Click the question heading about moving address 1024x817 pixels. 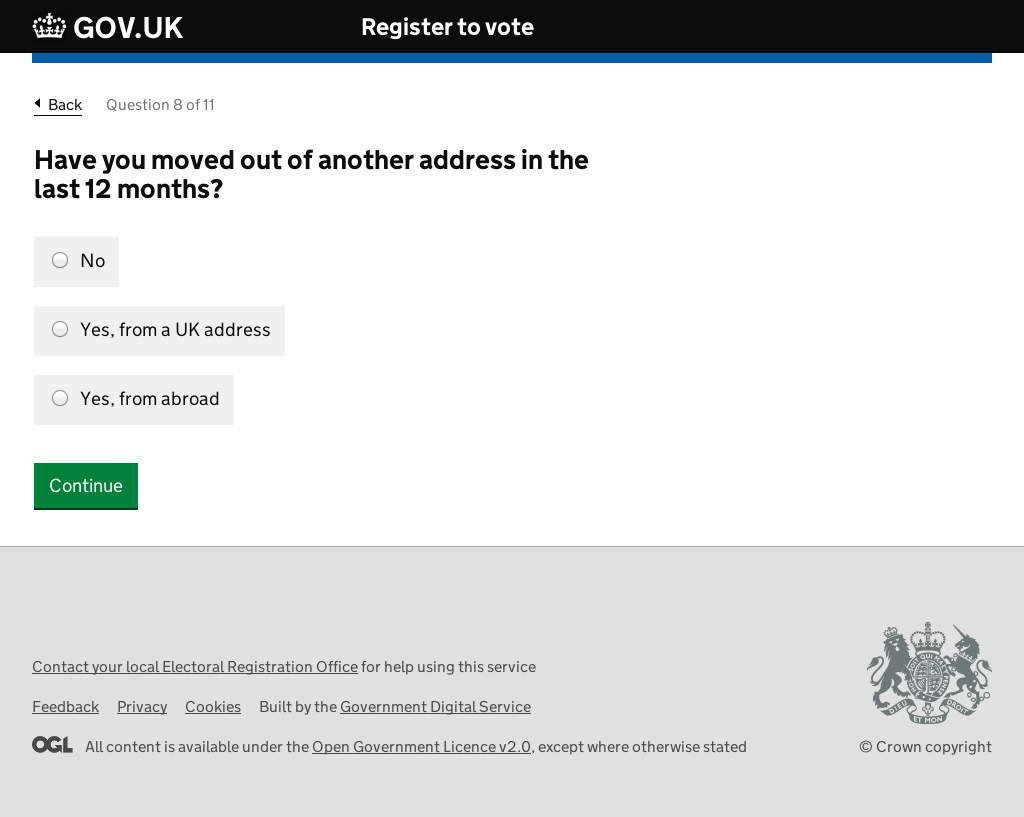311,174
